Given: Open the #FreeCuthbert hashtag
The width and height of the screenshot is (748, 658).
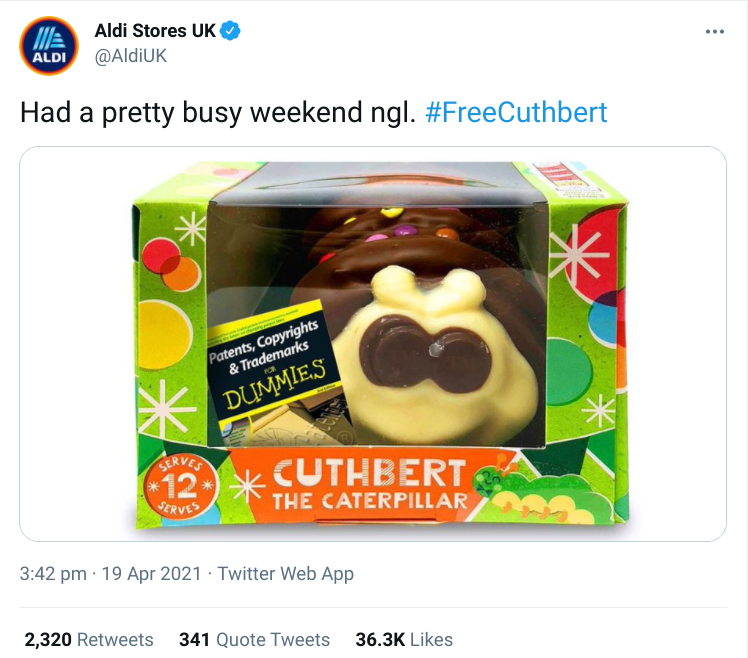Looking at the screenshot, I should pyautogui.click(x=515, y=112).
